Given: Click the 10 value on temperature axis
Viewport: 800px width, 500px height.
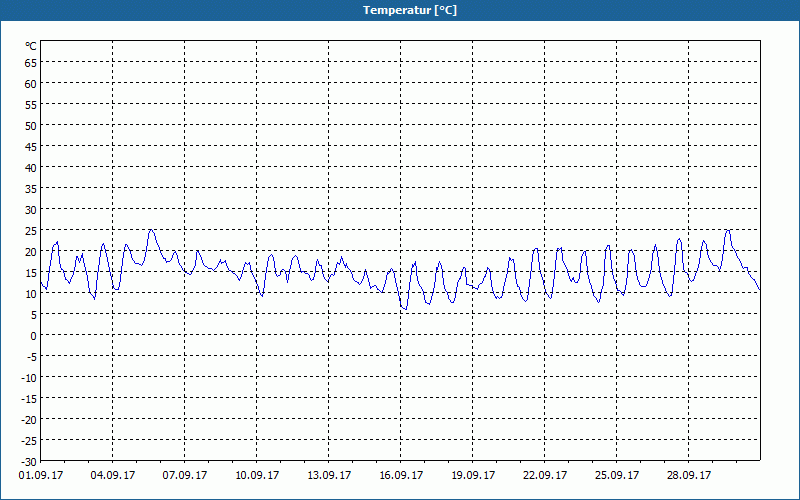Looking at the screenshot, I should (31, 293).
